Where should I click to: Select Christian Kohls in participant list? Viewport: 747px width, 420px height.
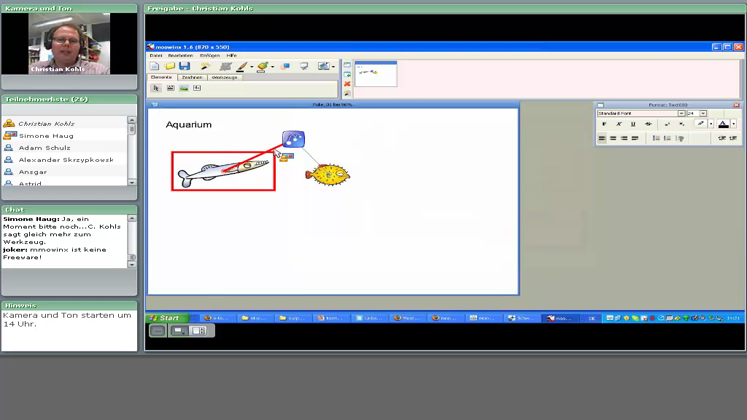pyautogui.click(x=46, y=124)
